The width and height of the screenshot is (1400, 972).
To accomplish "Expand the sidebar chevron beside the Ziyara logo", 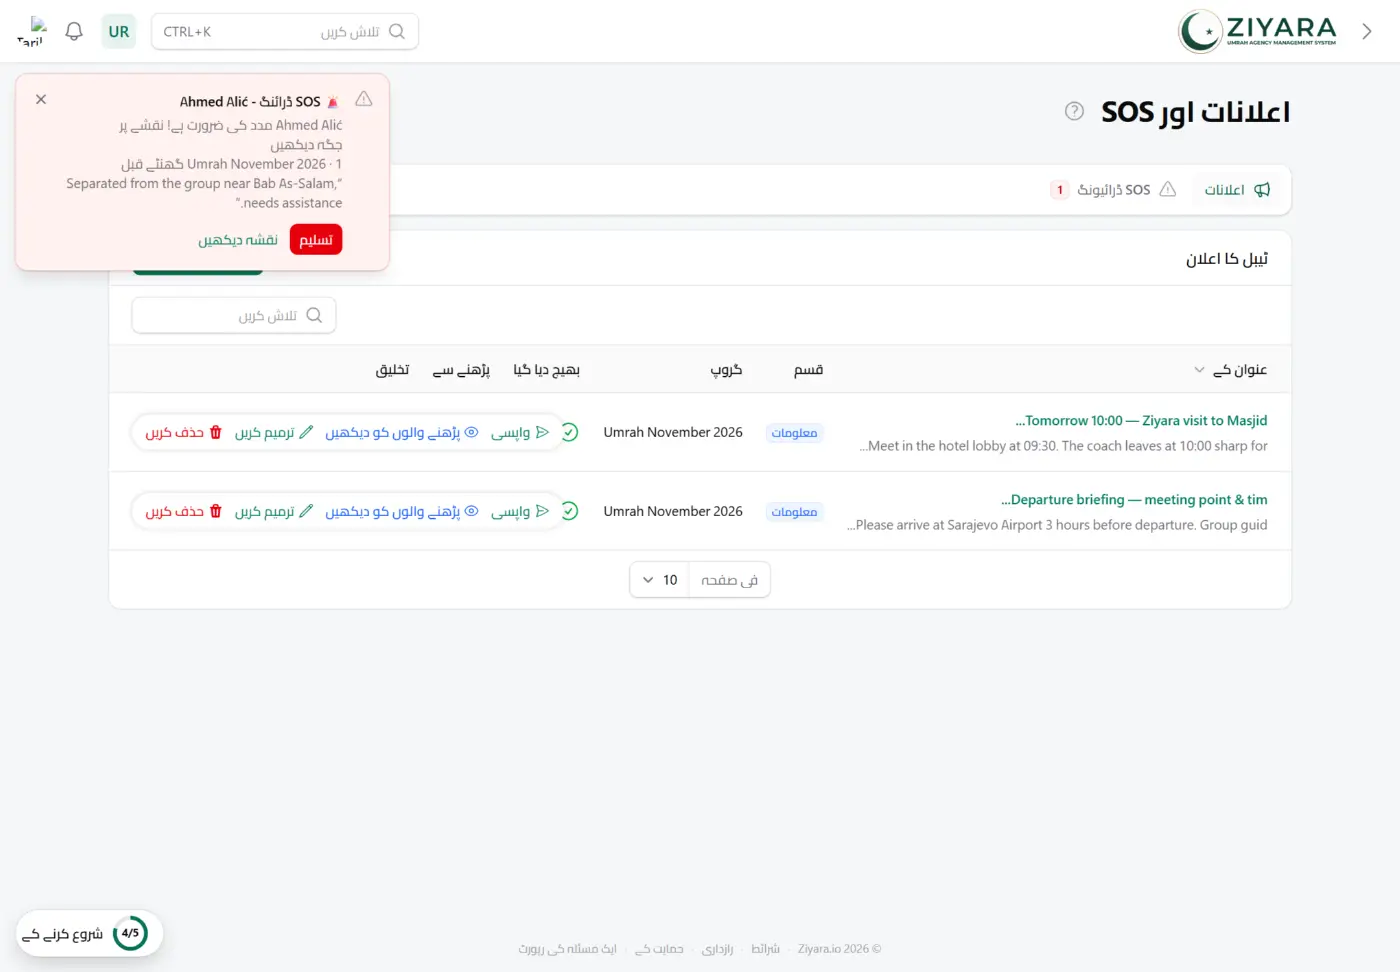I will [x=1367, y=32].
